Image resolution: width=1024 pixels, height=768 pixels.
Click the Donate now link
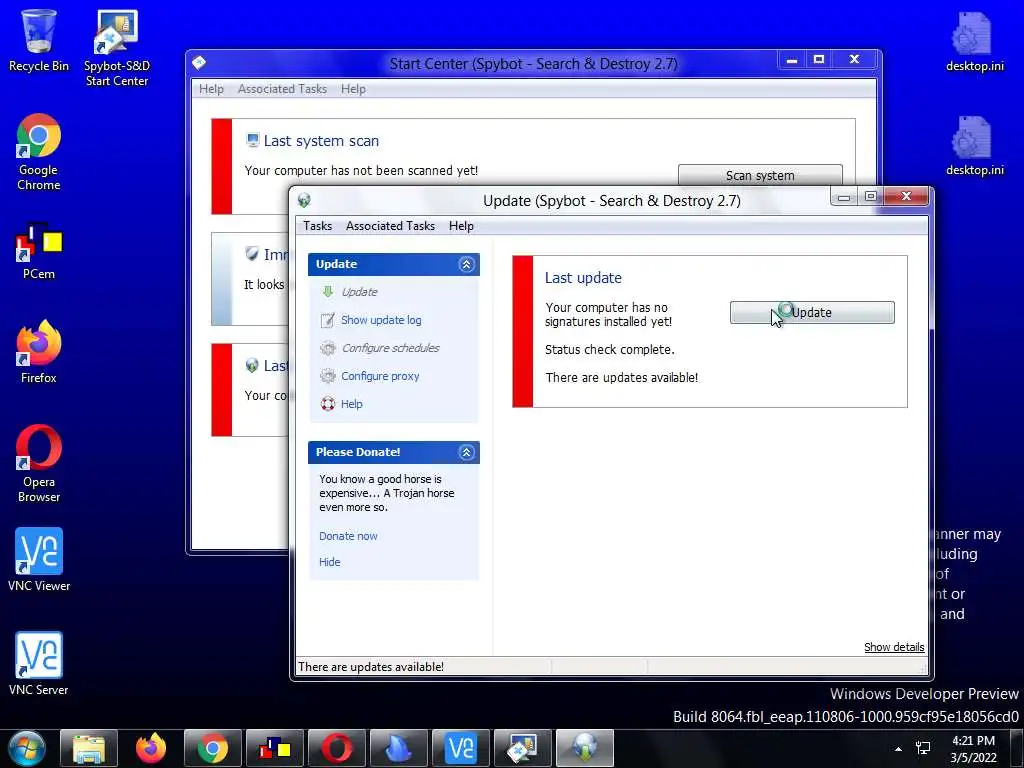click(x=348, y=536)
